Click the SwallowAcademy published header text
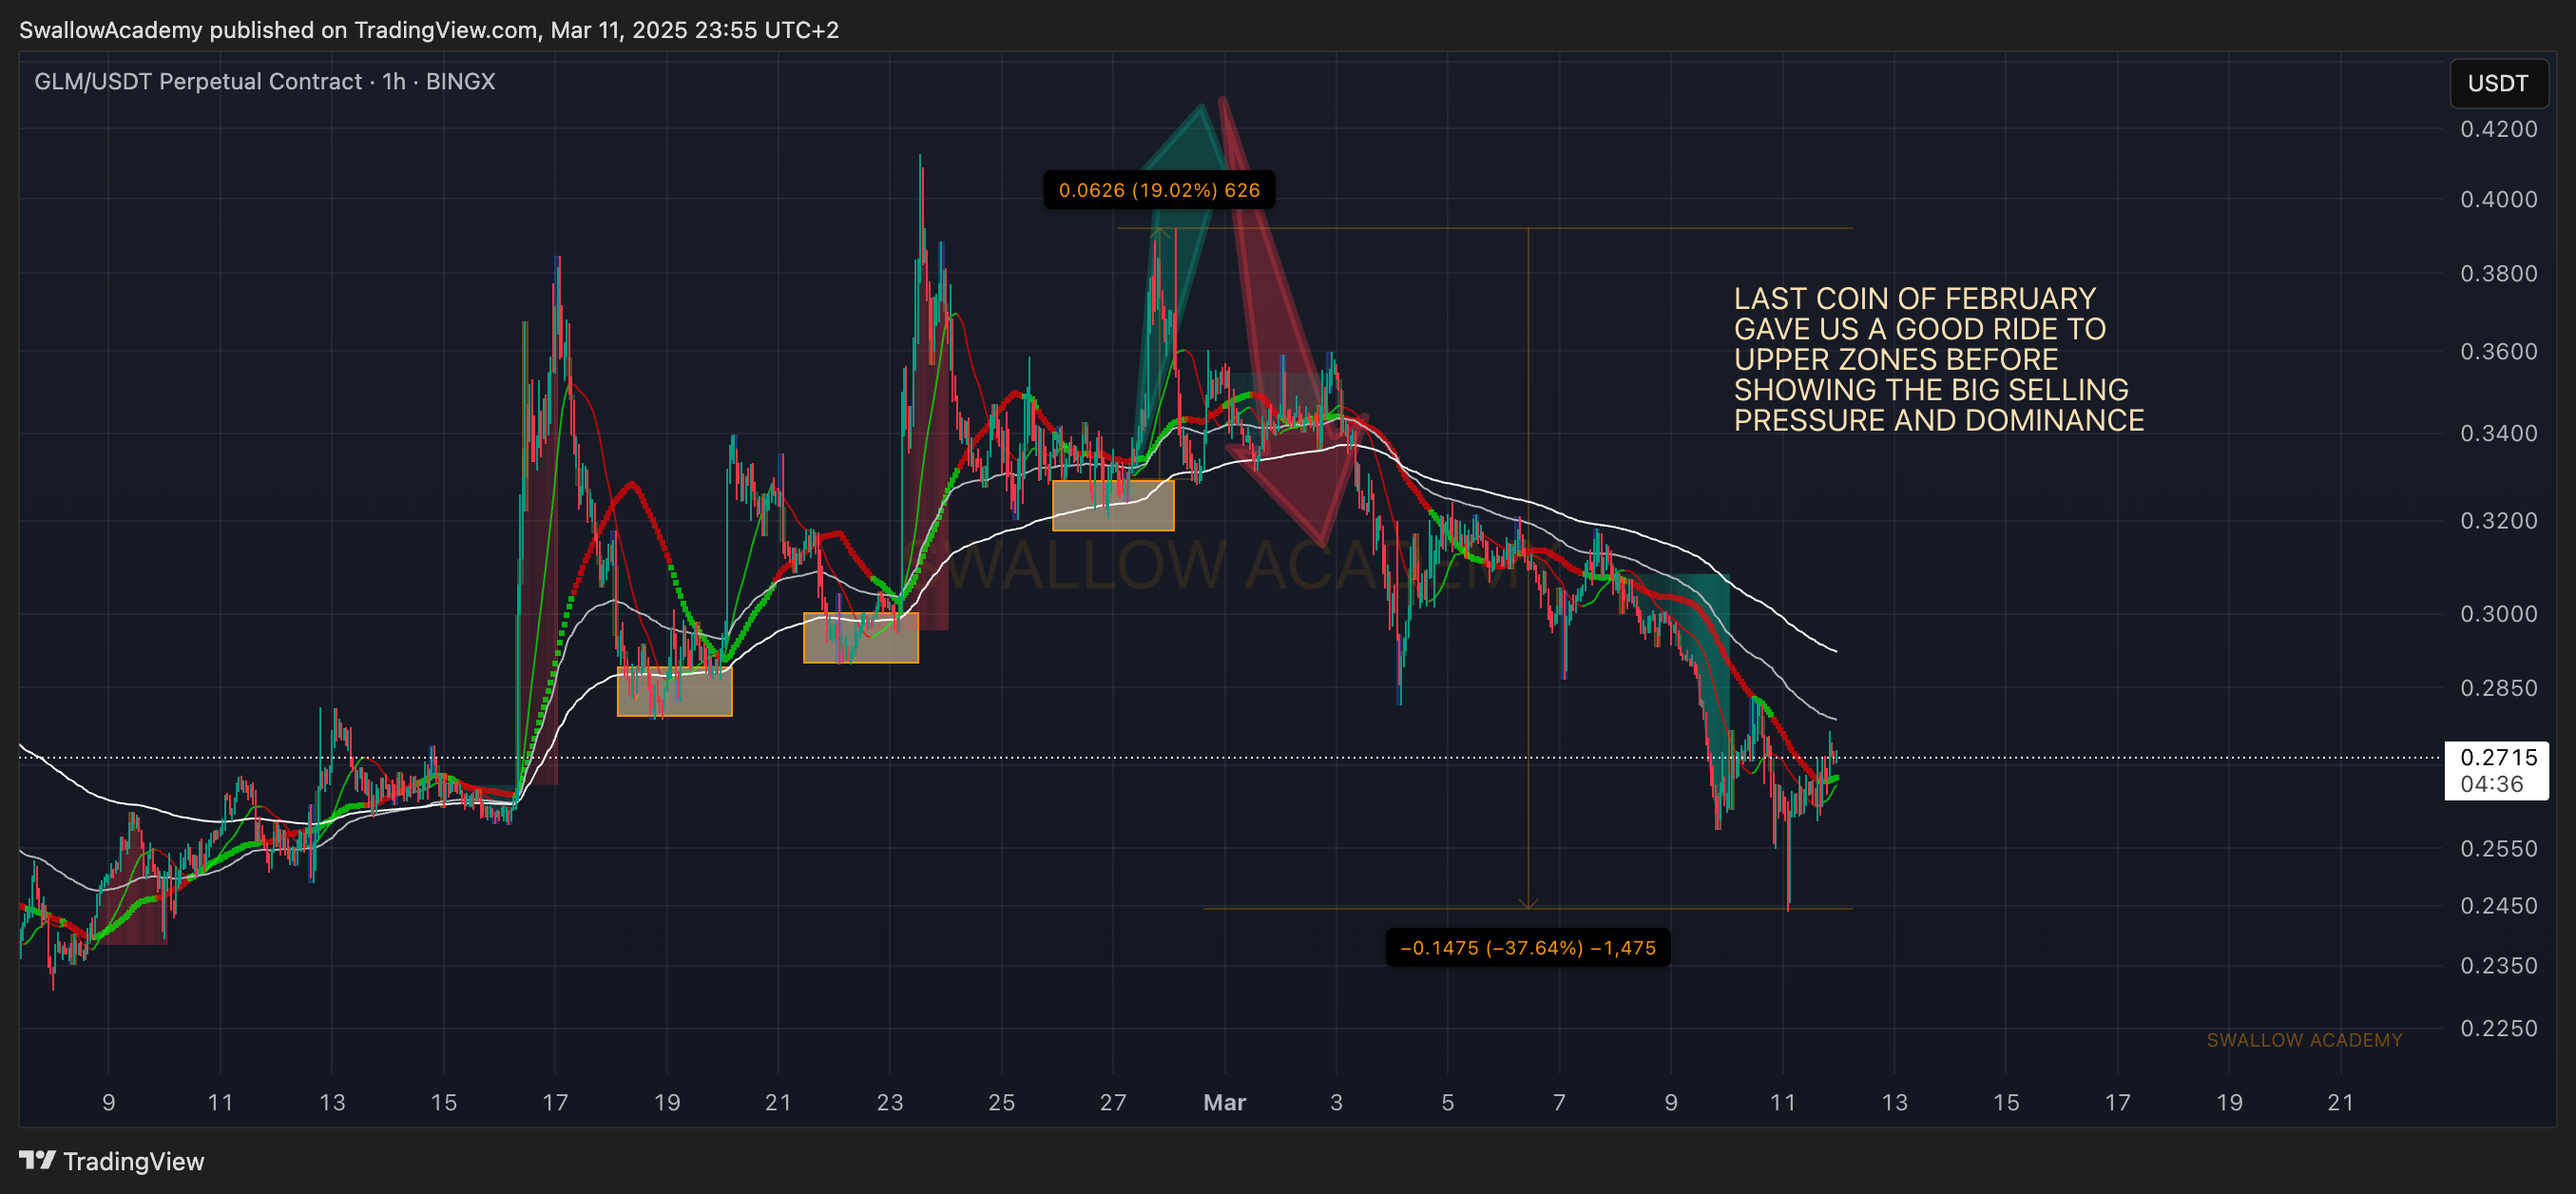This screenshot has width=2576, height=1194. click(x=429, y=30)
